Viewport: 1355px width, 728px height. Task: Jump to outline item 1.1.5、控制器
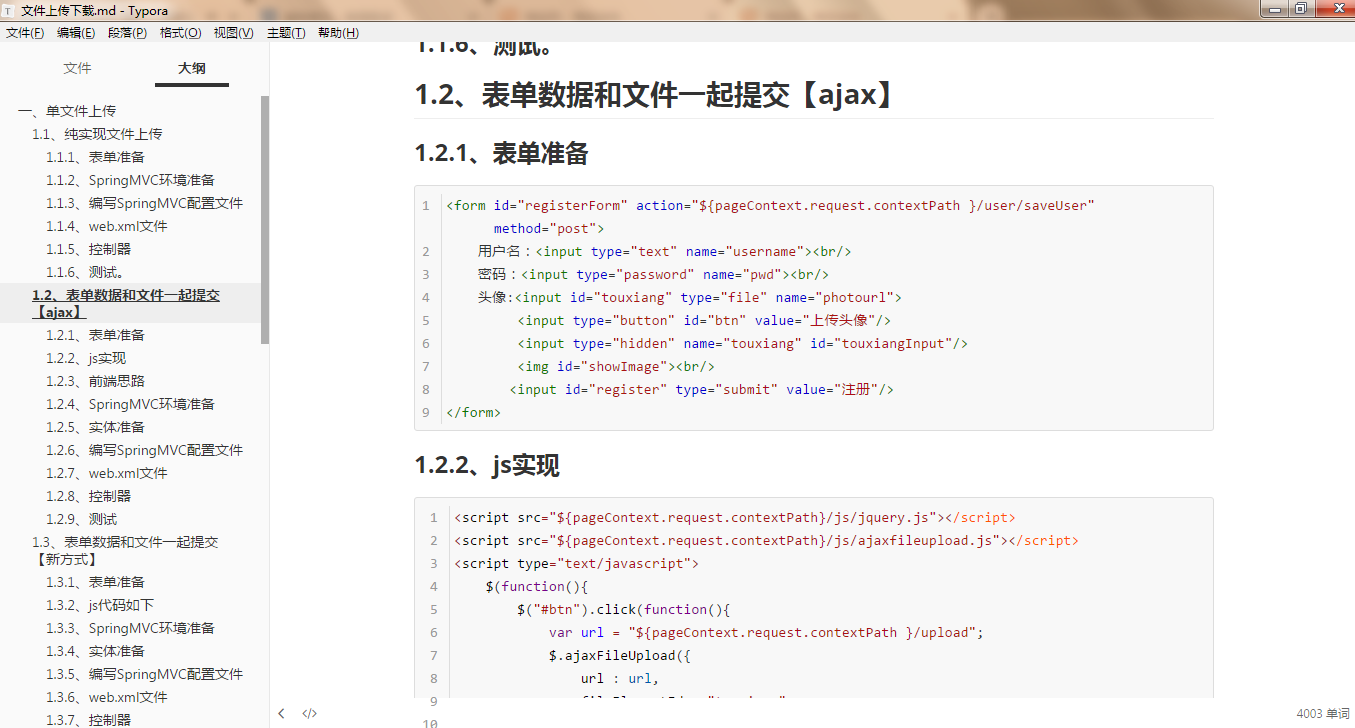[x=88, y=249]
